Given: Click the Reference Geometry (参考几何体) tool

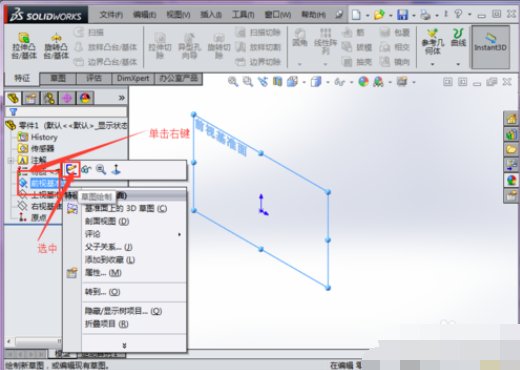Looking at the screenshot, I should coord(433,42).
